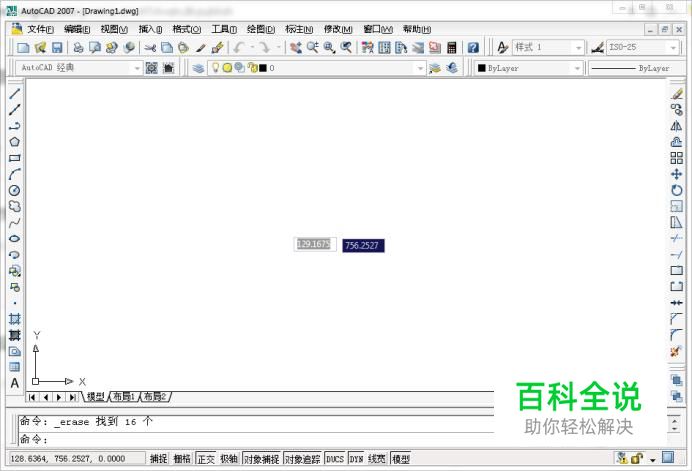692x471 pixels.
Task: Toggle DUCS in status bar
Action: (335, 459)
